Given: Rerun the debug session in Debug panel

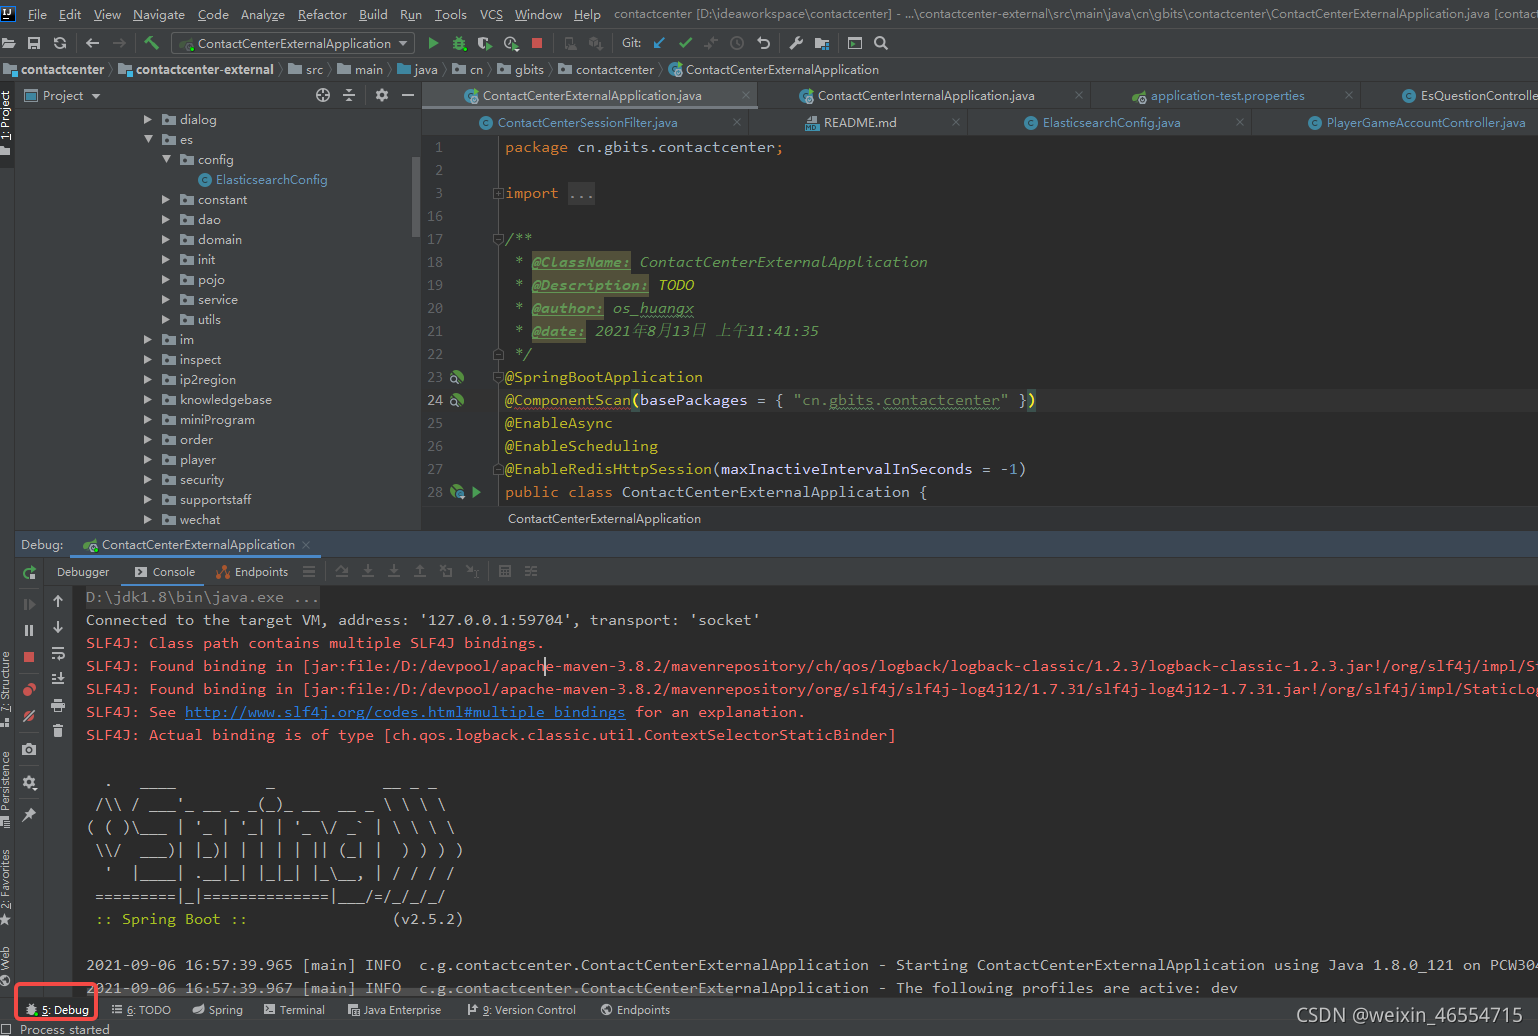Looking at the screenshot, I should (29, 573).
